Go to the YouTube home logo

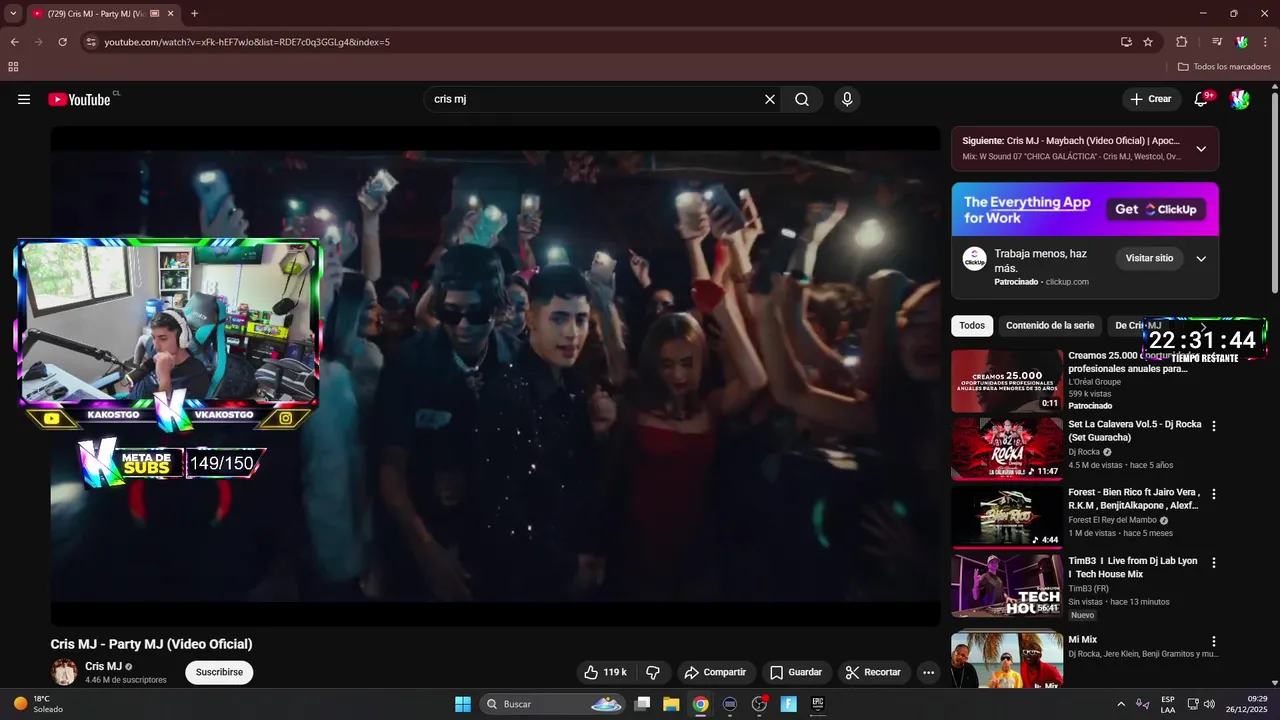80,99
